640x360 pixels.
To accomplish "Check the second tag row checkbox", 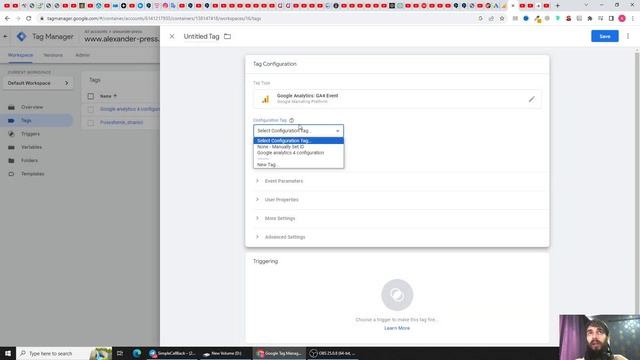I will tap(91, 122).
